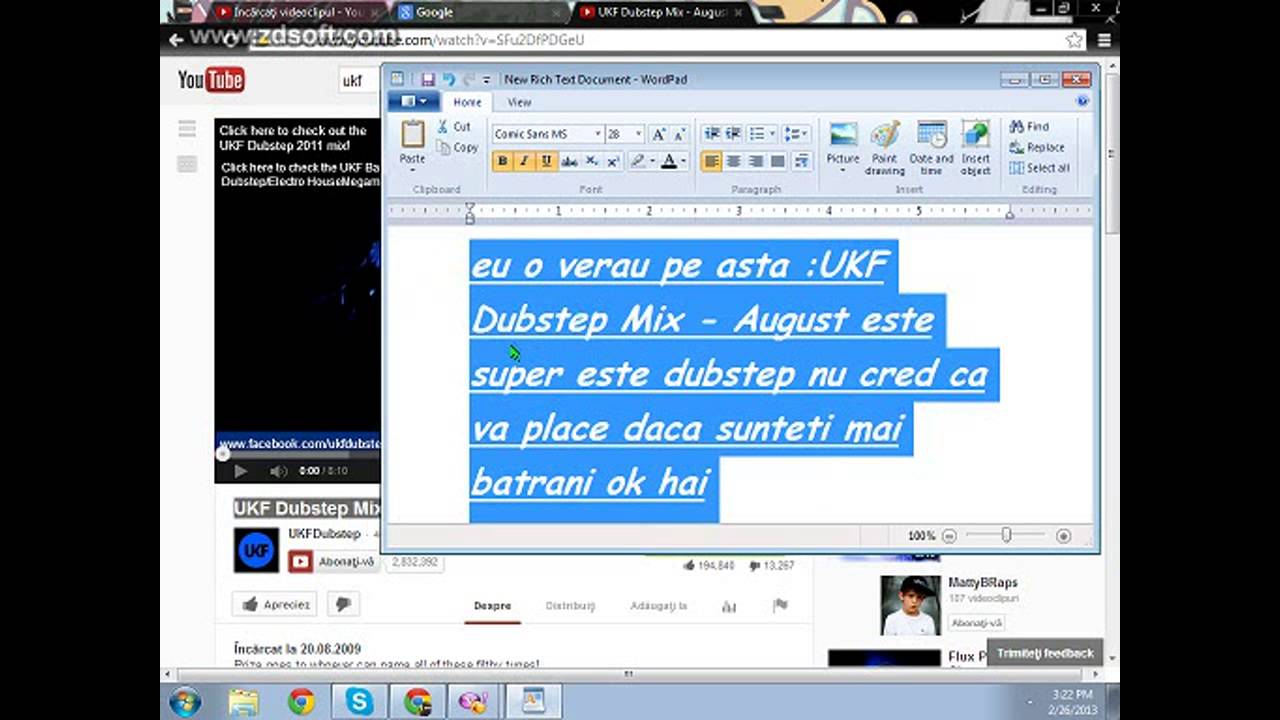Adjust the WordPad zoom slider
This screenshot has height=720, width=1280.
1006,536
